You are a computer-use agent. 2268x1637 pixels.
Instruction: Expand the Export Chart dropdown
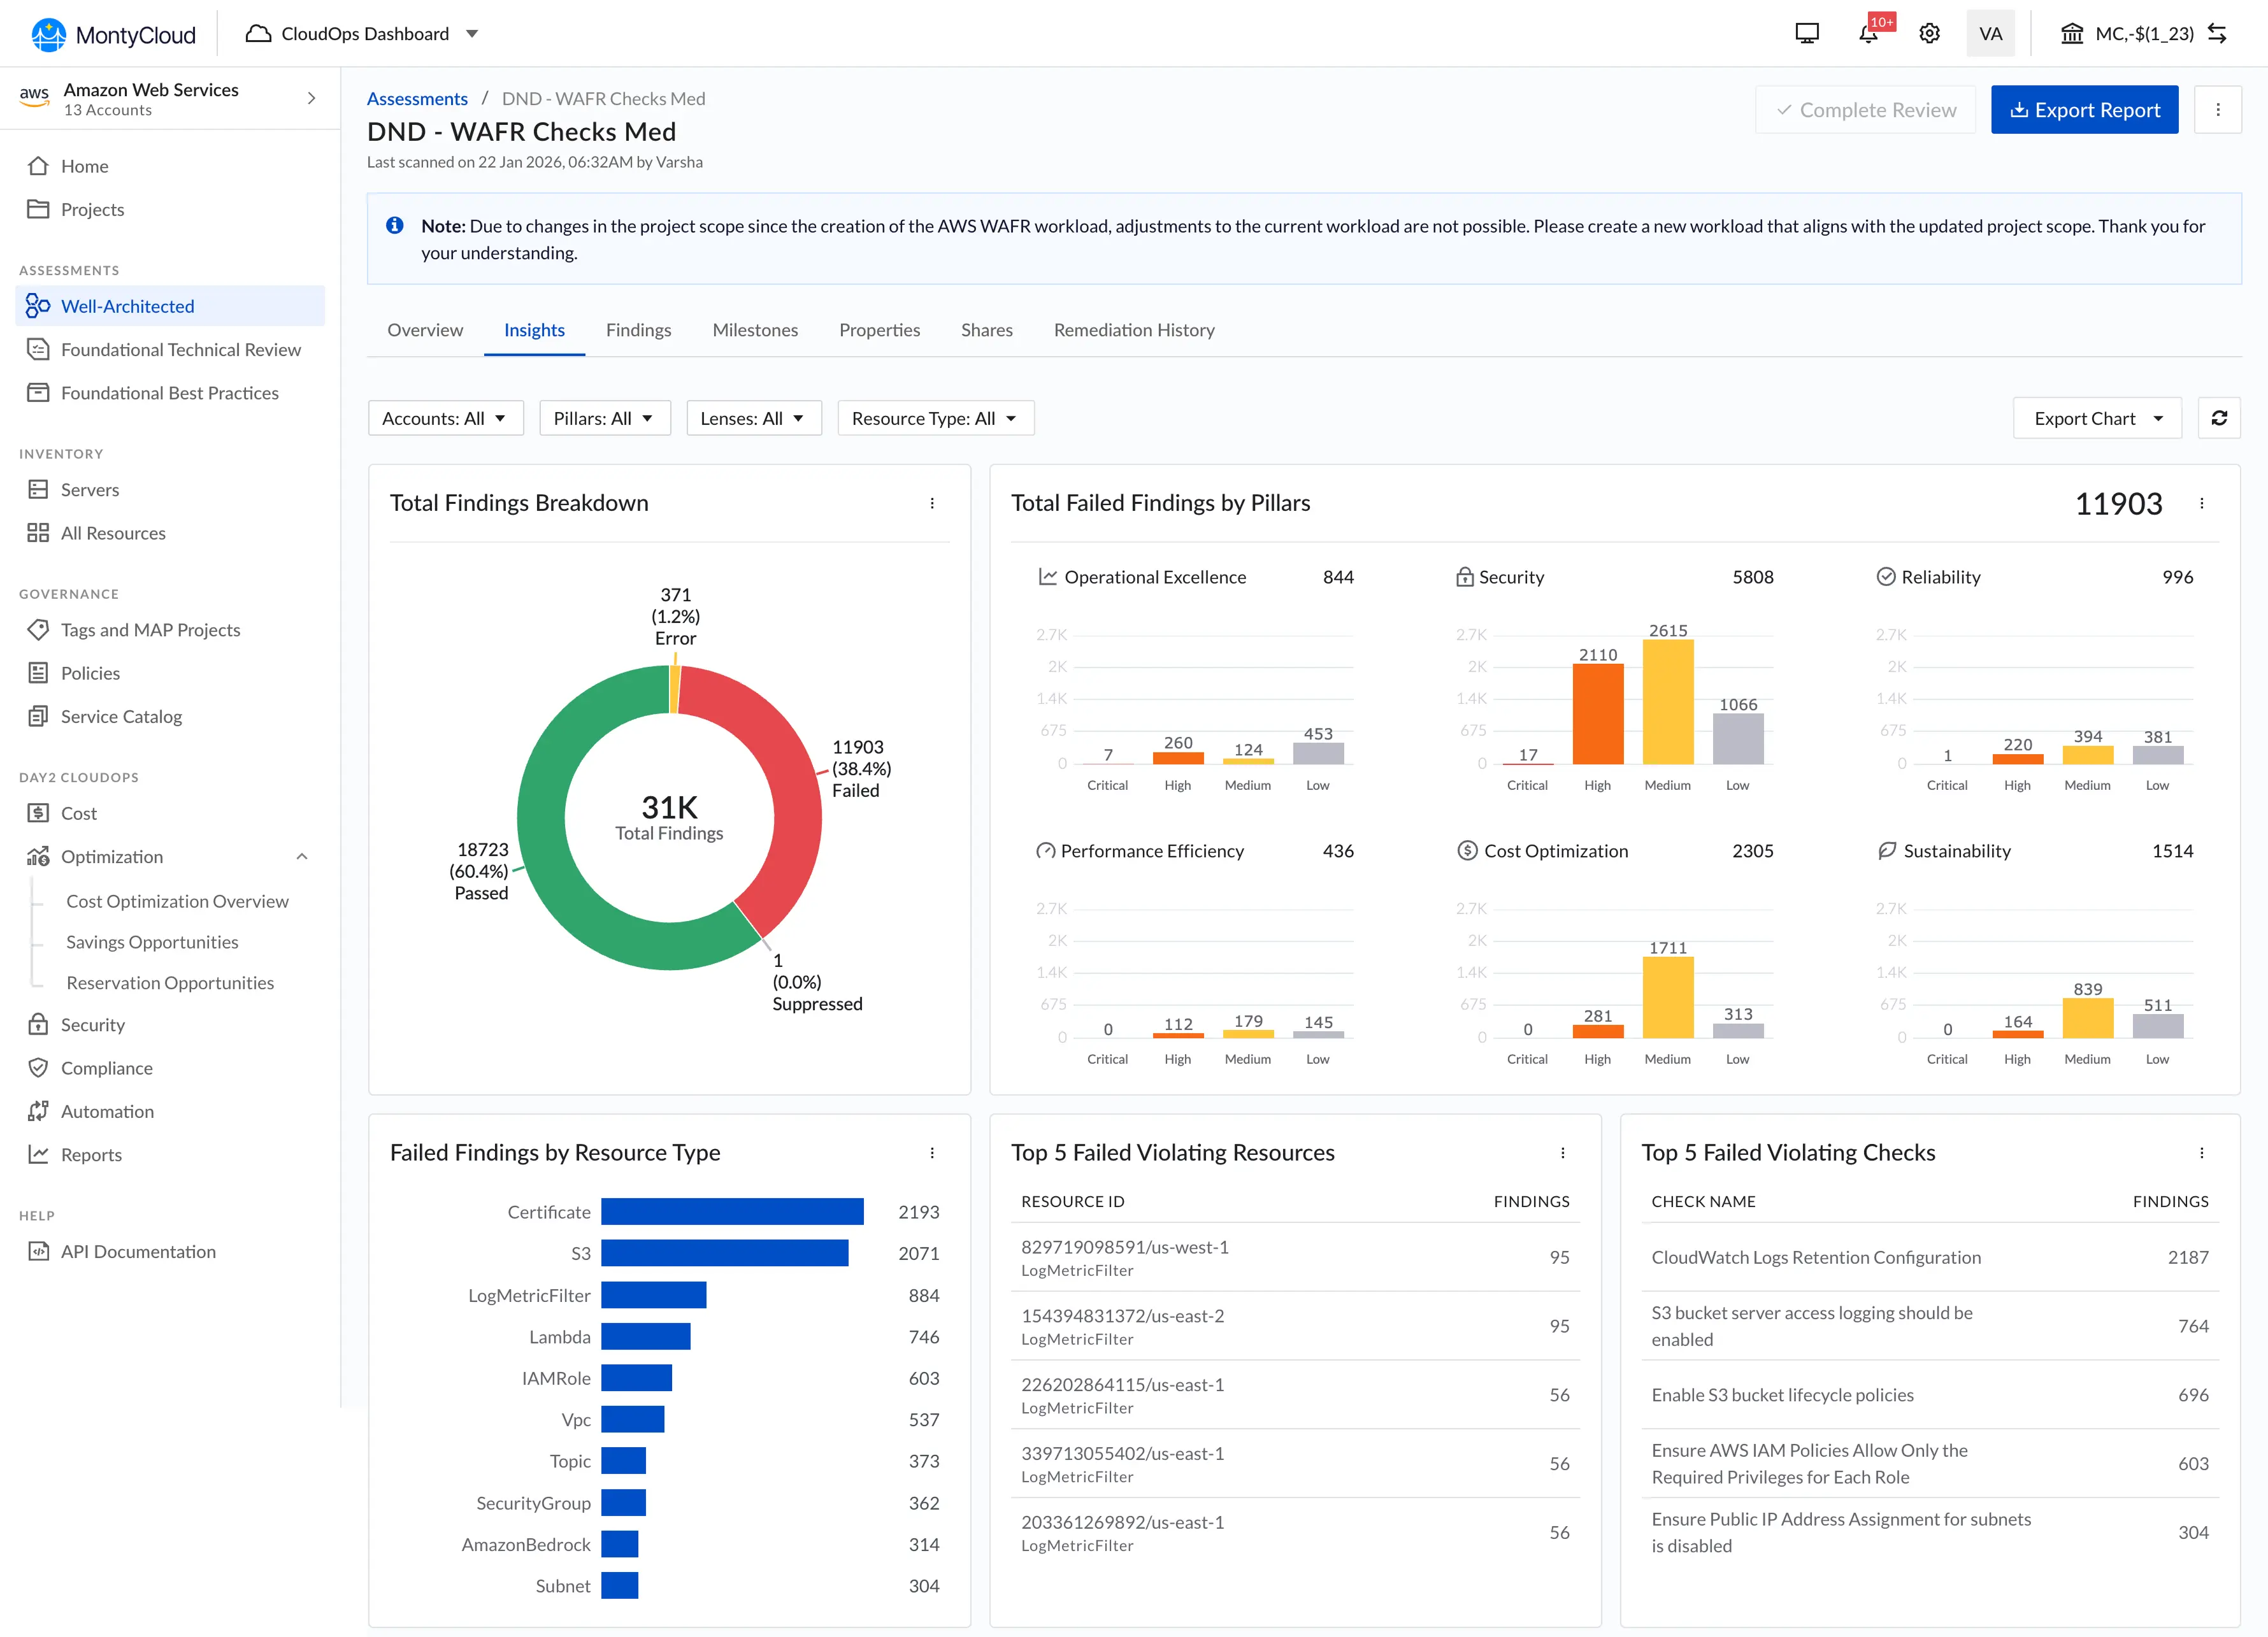(2097, 418)
